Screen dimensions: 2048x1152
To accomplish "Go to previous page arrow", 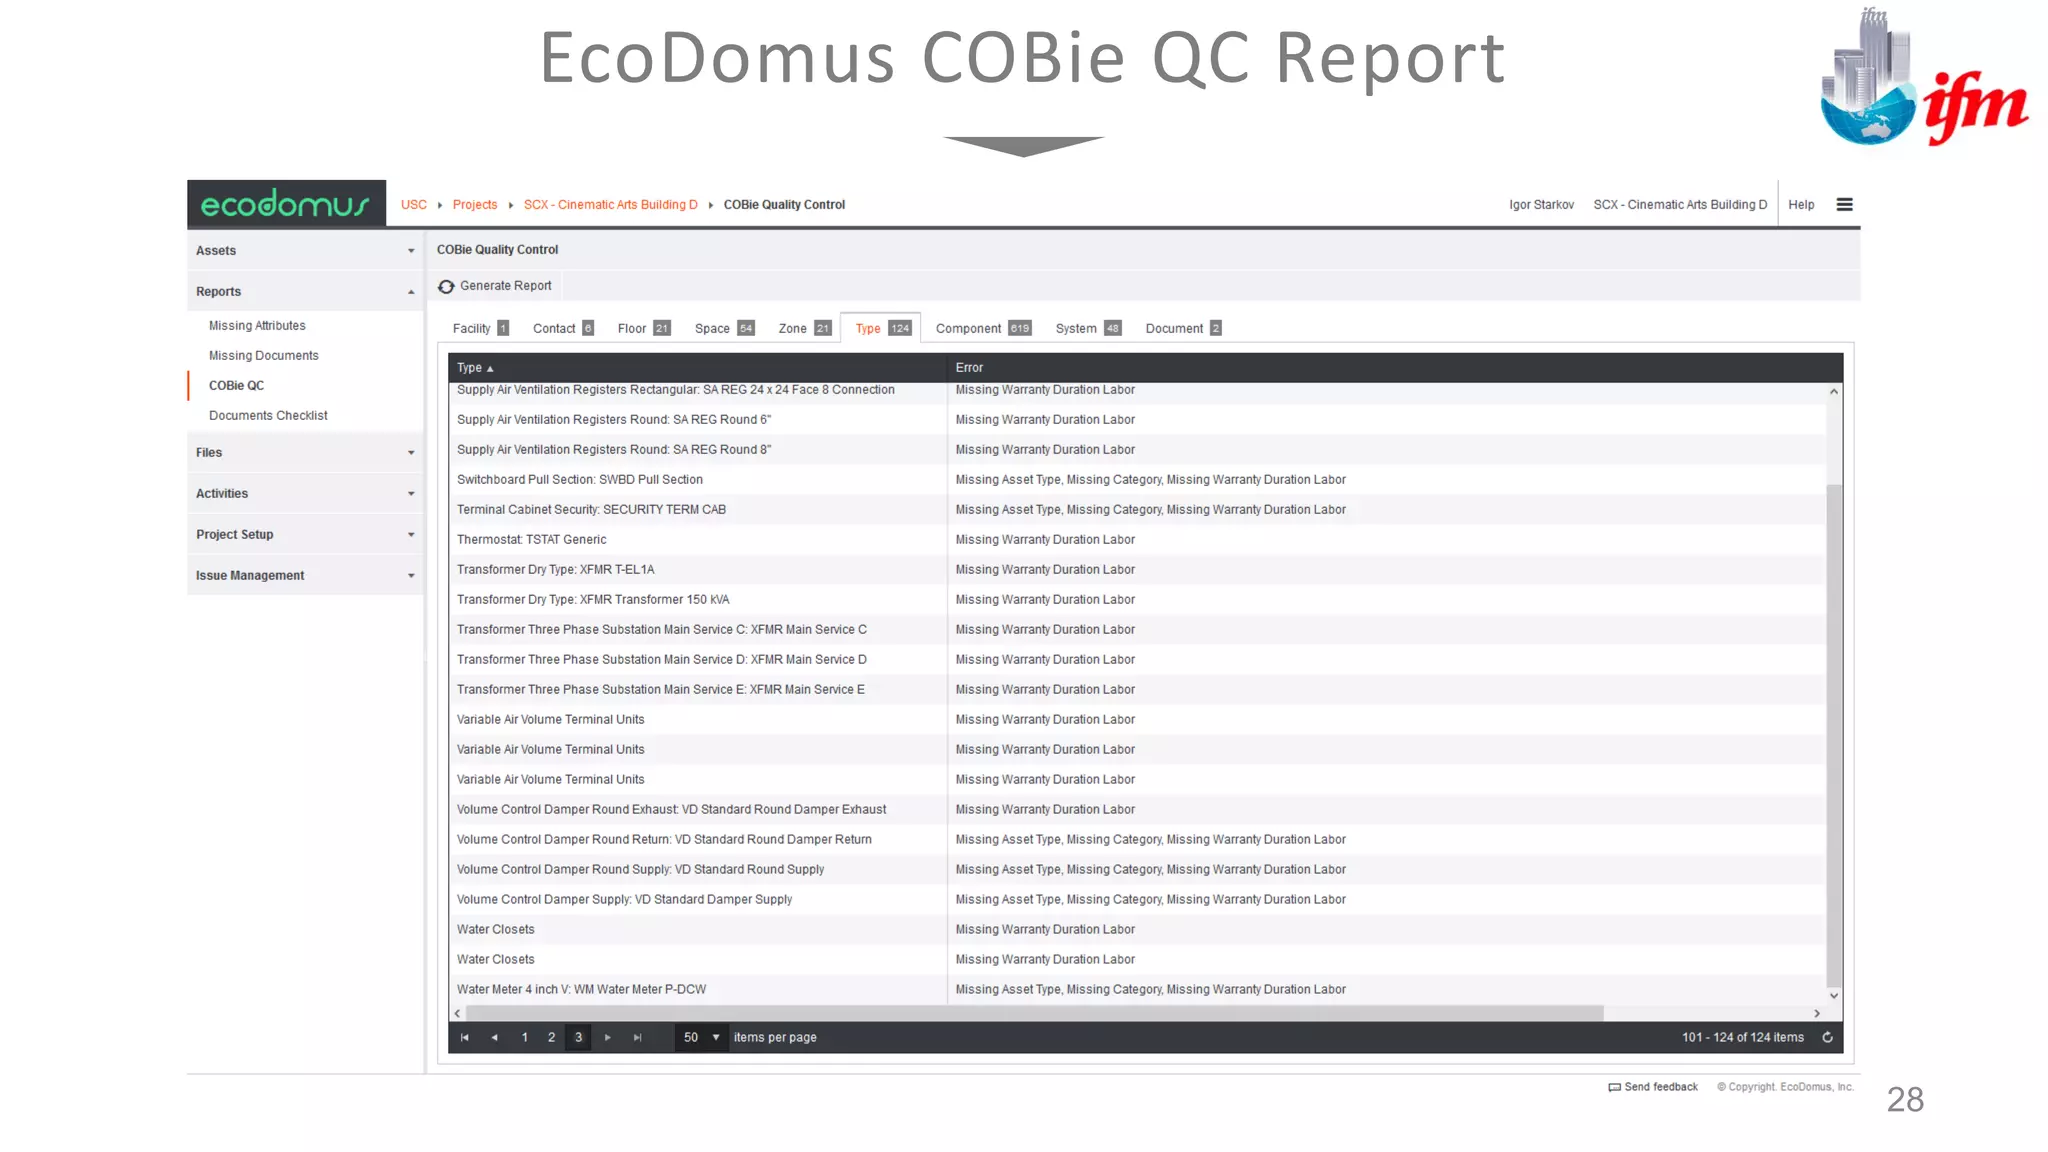I will coord(494,1038).
